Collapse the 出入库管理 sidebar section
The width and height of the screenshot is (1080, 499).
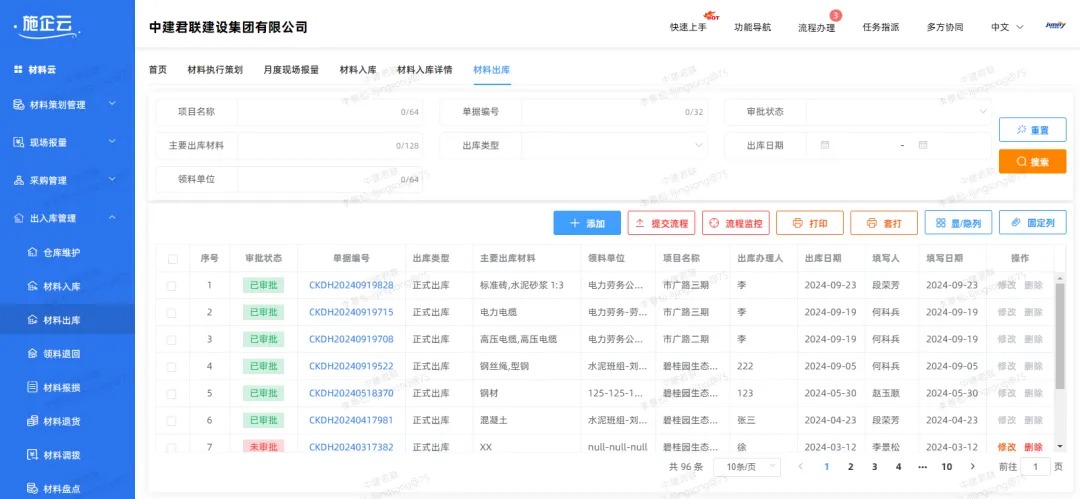coord(112,218)
